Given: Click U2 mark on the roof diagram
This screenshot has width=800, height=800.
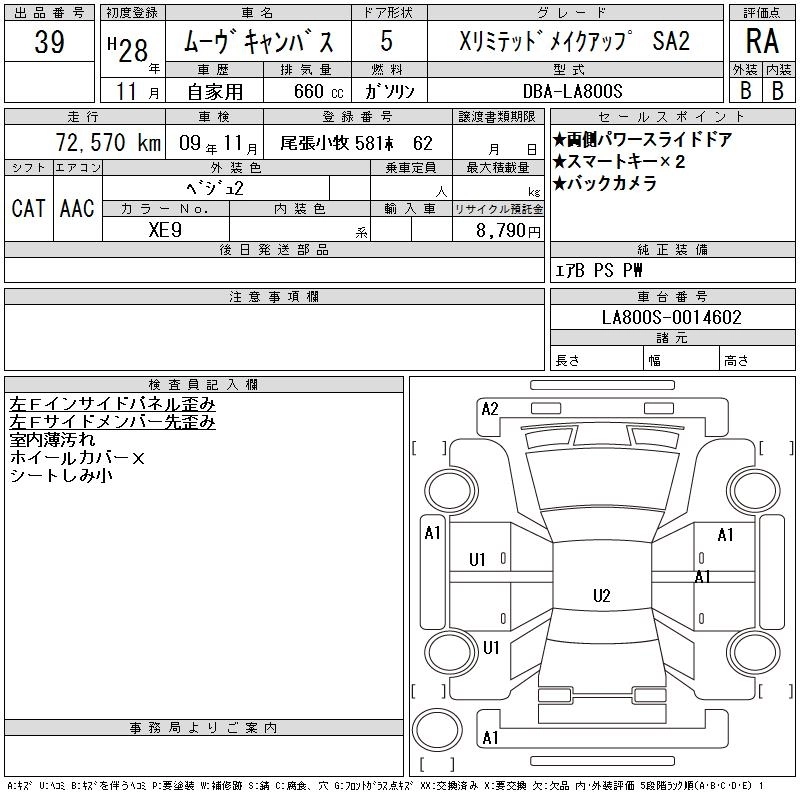Looking at the screenshot, I should (x=602, y=595).
